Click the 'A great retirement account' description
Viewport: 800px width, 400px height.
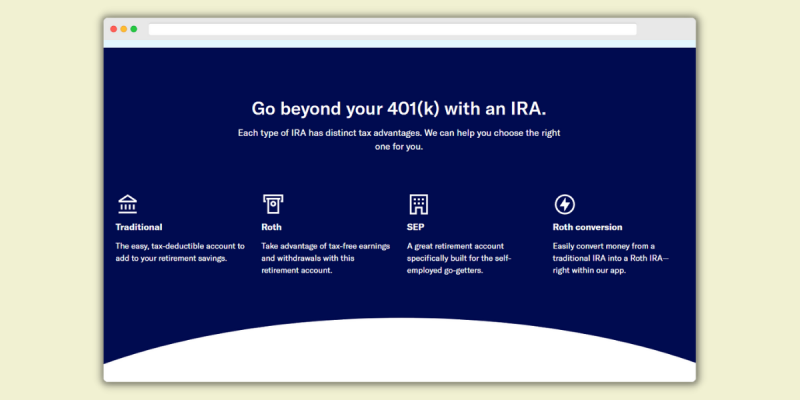coord(459,258)
